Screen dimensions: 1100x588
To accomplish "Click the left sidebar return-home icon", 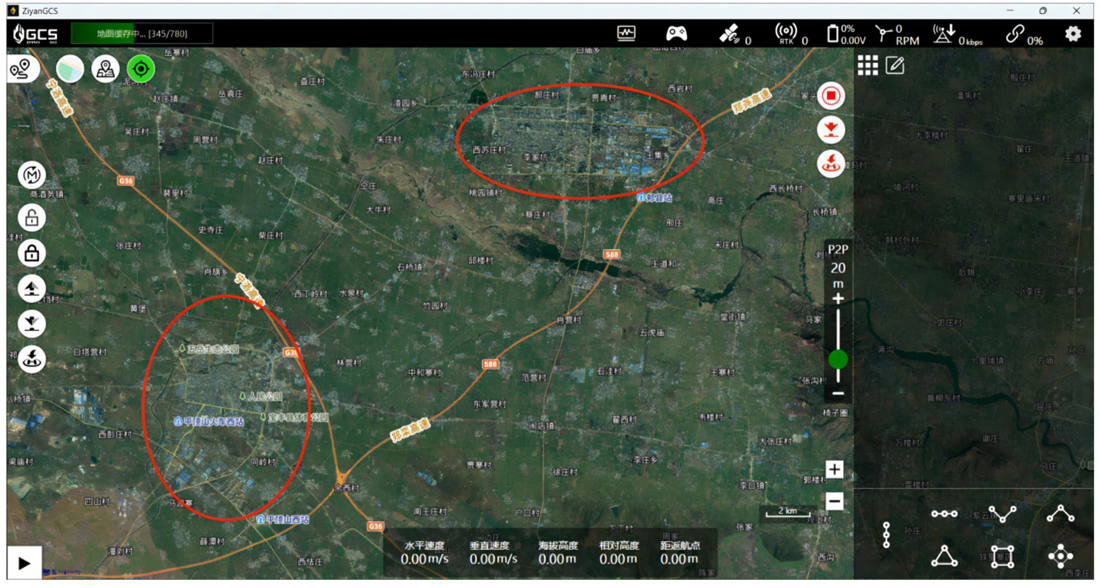I will coord(32,359).
